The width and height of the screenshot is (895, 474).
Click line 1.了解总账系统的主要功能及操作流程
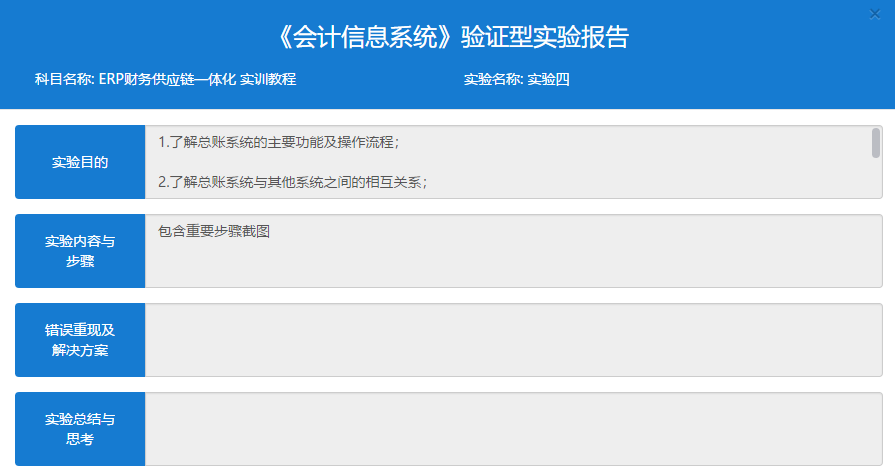point(279,142)
